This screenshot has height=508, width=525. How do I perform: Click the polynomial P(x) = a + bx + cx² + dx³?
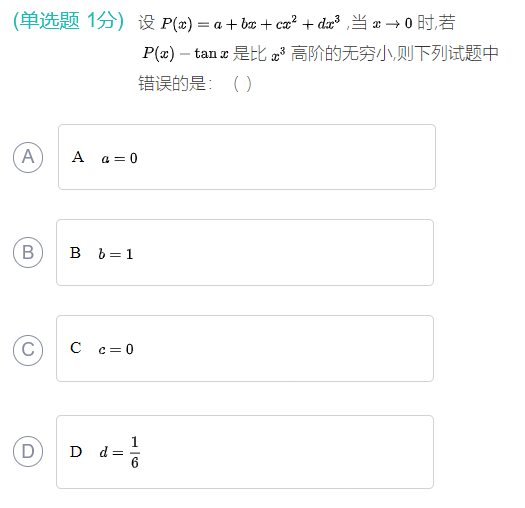click(250, 23)
